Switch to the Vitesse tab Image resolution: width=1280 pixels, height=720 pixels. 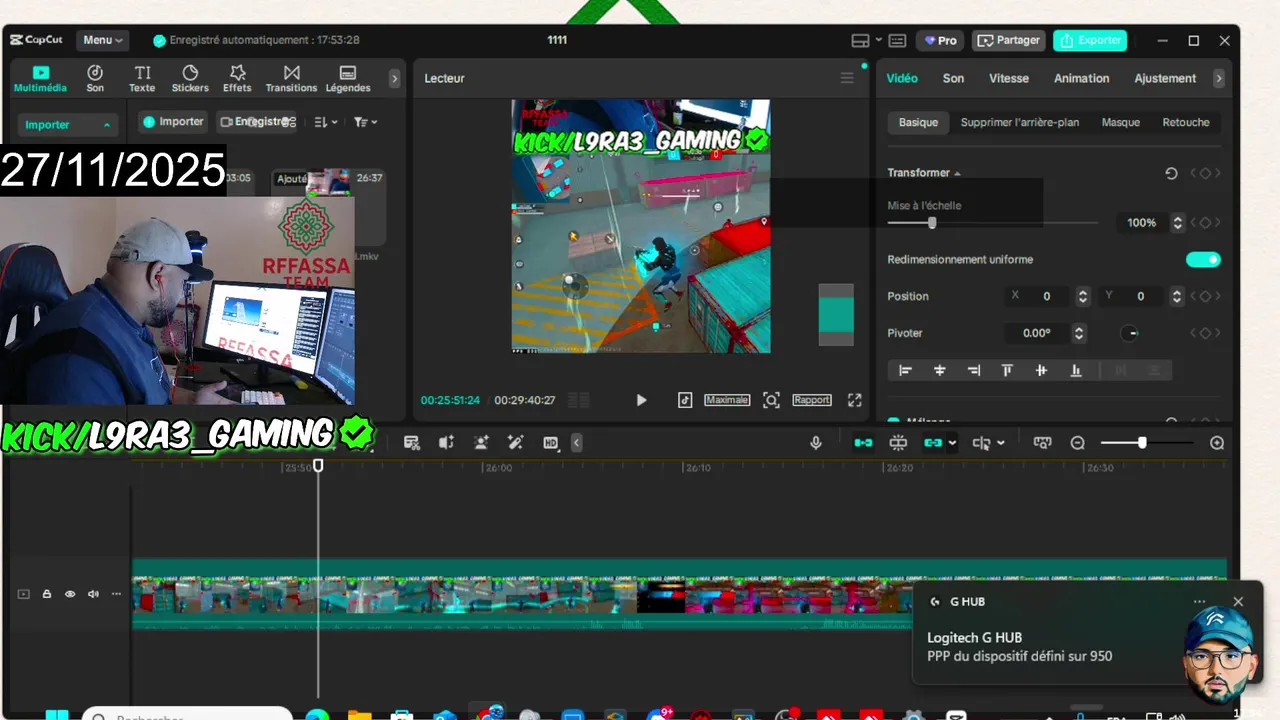click(1009, 78)
